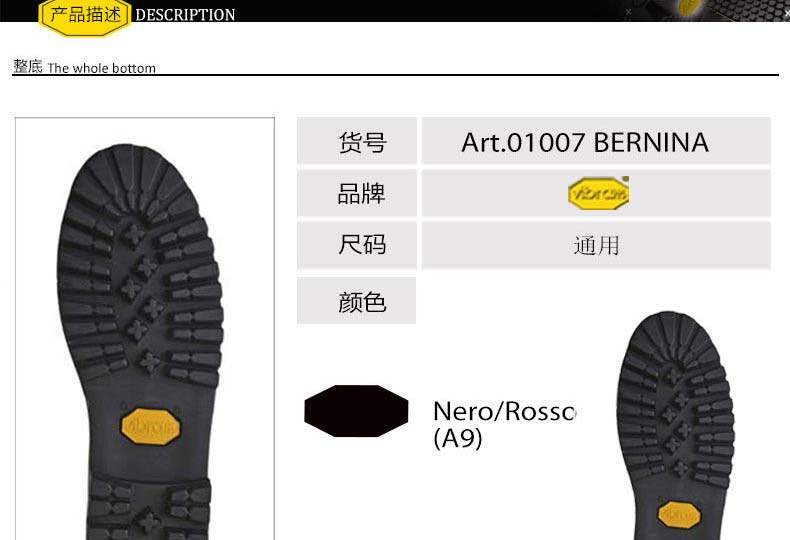Select Art.01007 BERNINA article number
The width and height of the screenshot is (790, 540).
[x=585, y=142]
